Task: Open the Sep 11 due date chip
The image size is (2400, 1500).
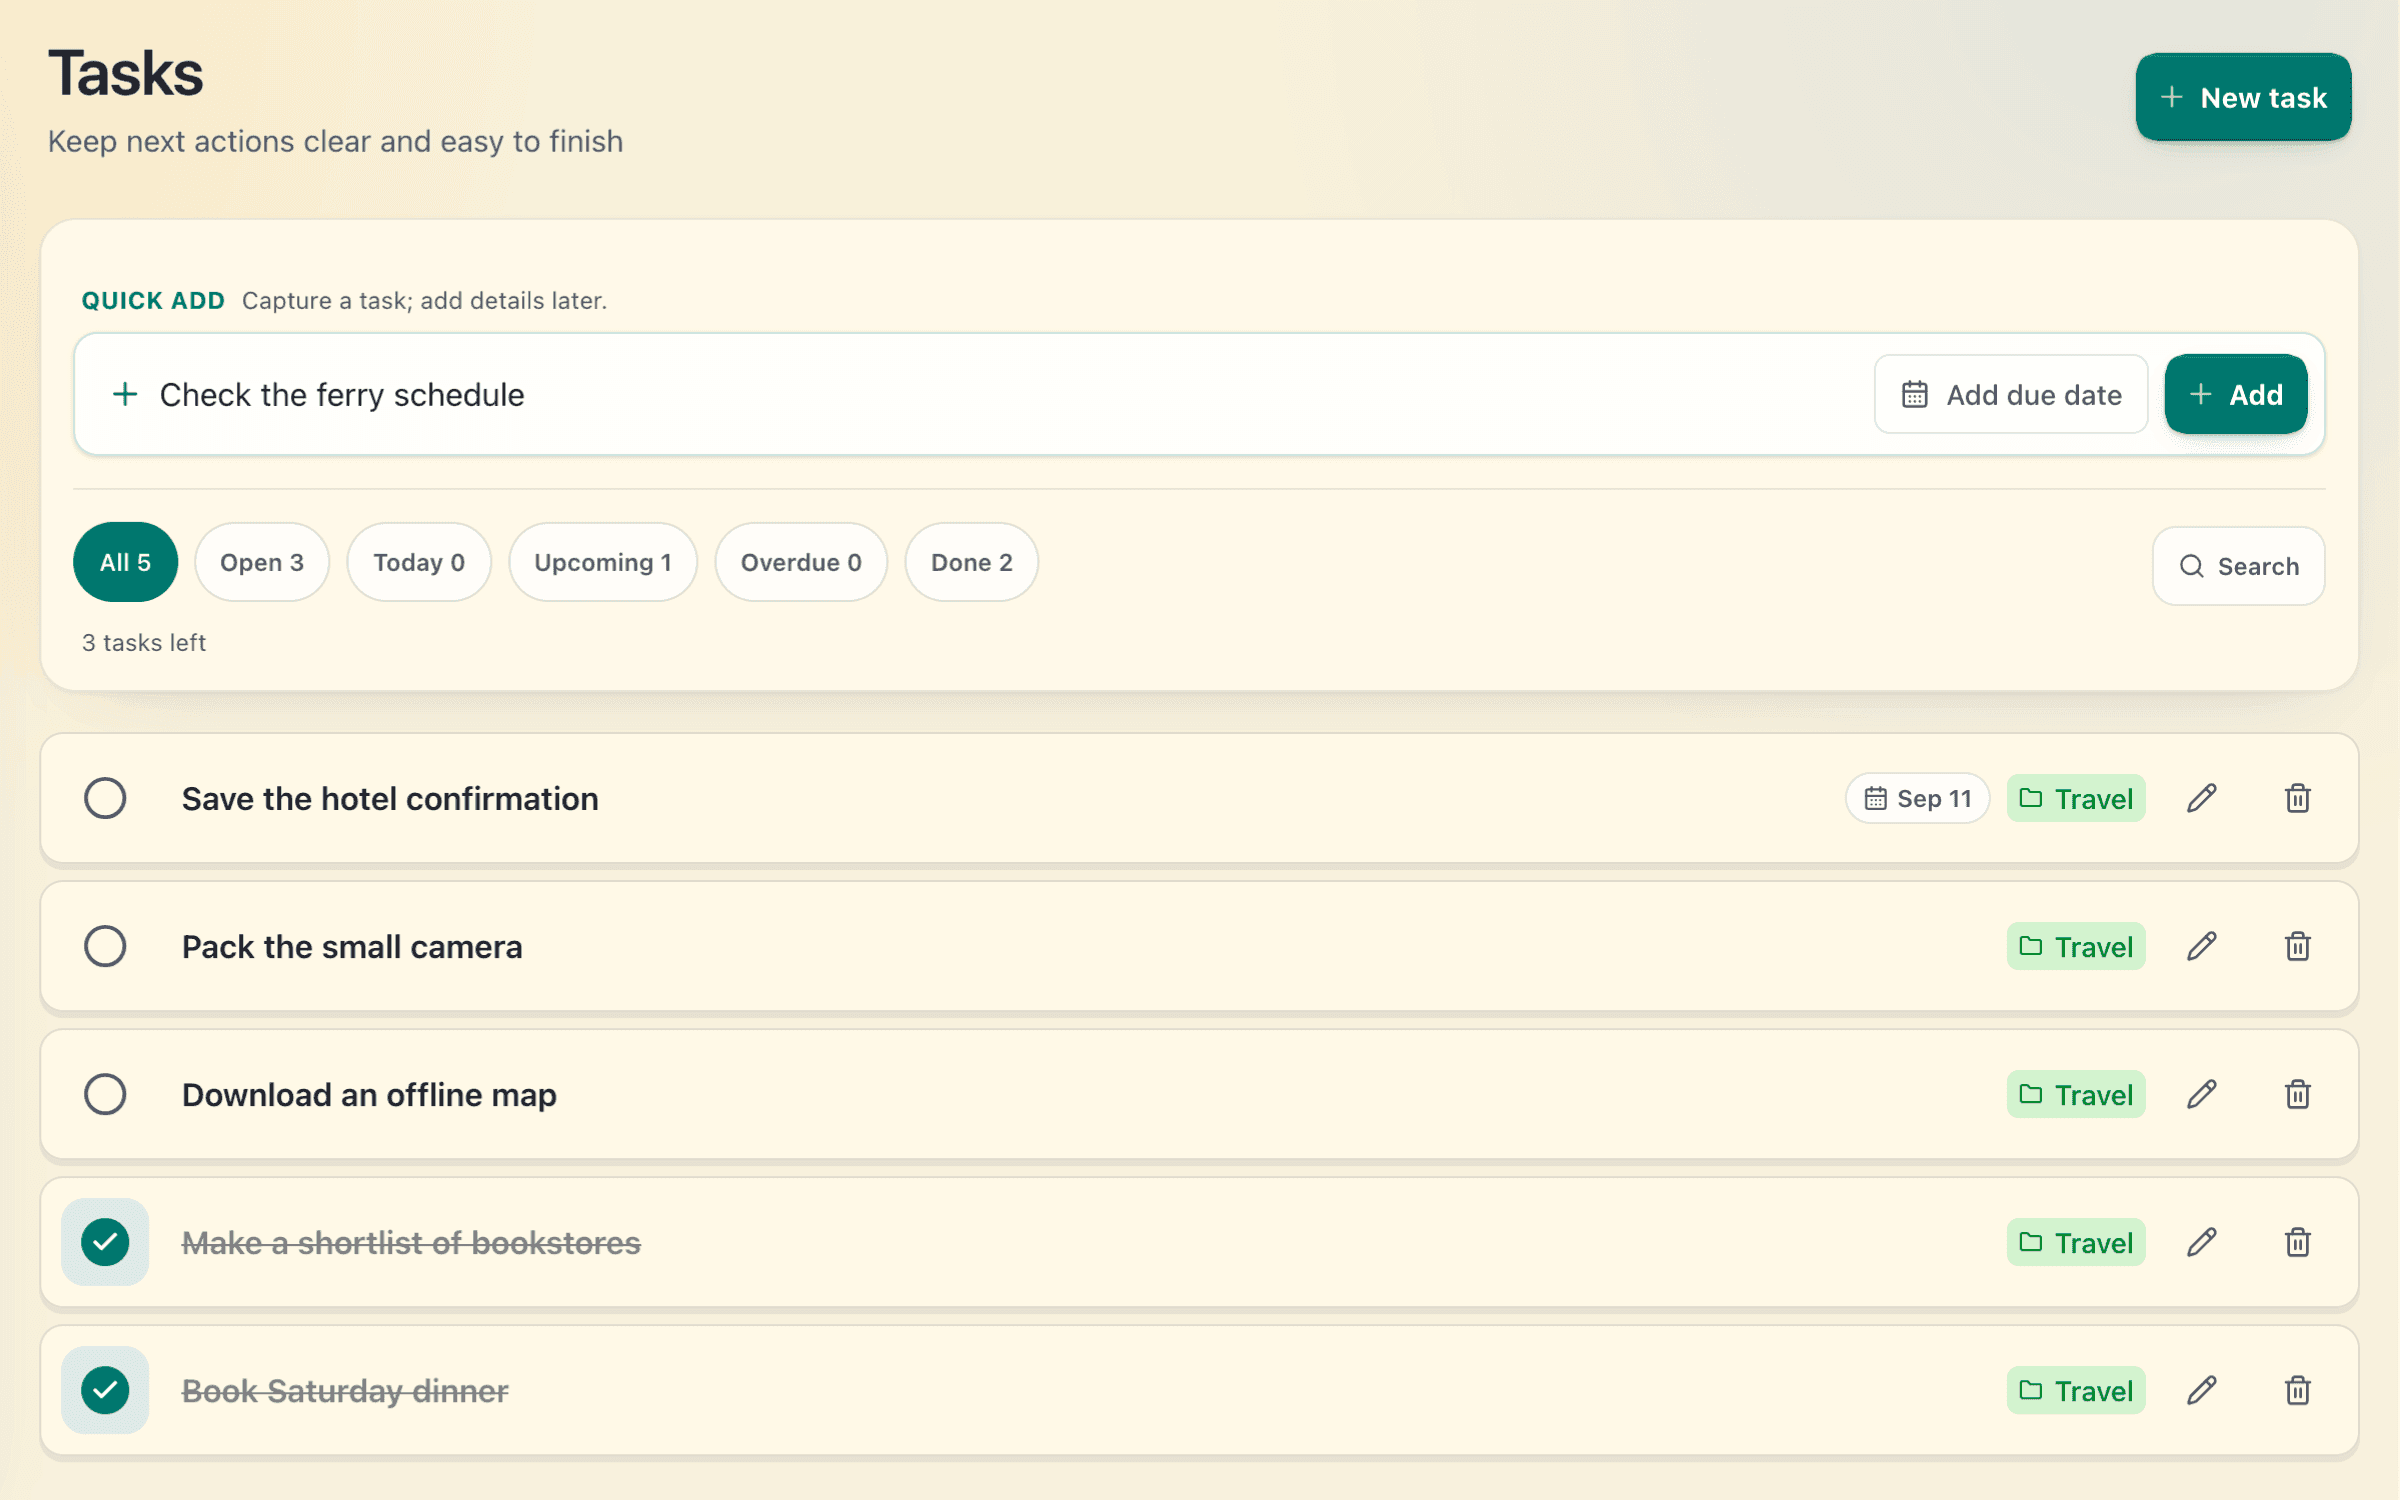Action: 1917,798
